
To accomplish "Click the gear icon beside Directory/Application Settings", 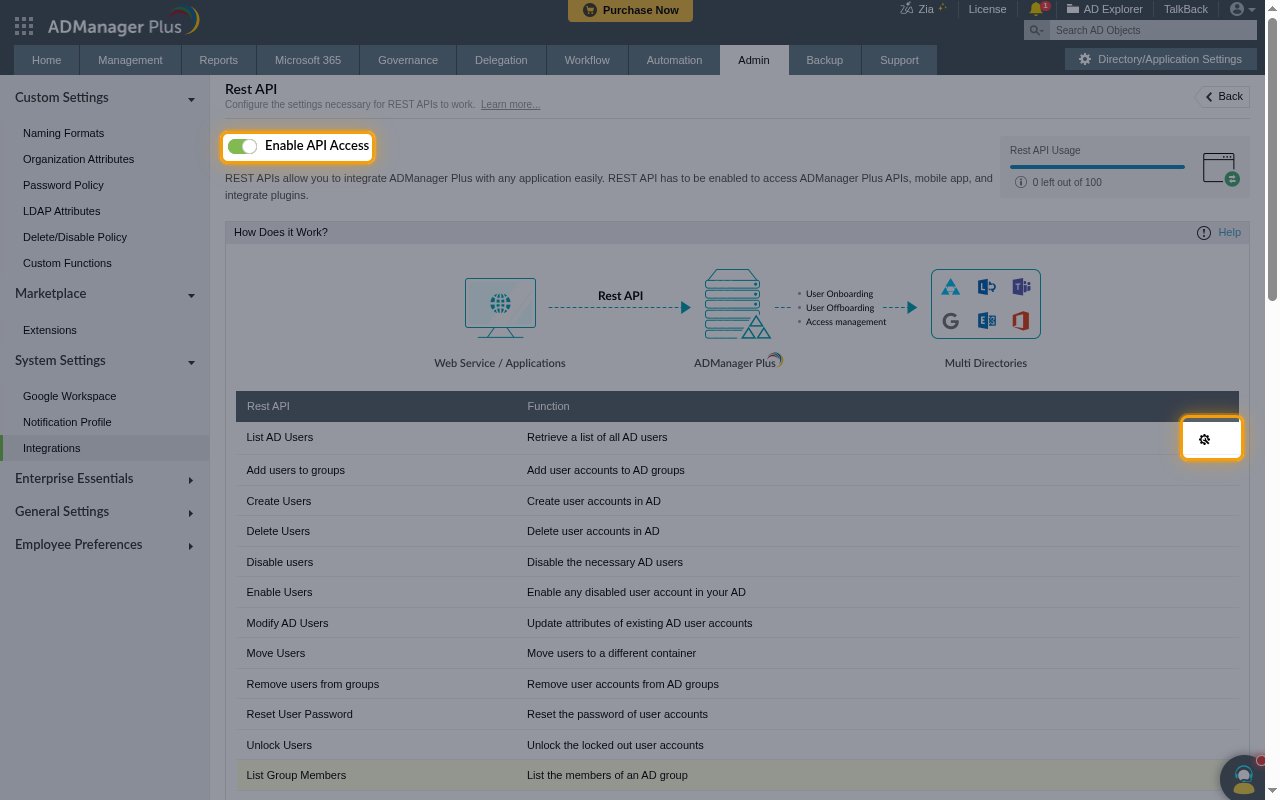I will (x=1084, y=60).
